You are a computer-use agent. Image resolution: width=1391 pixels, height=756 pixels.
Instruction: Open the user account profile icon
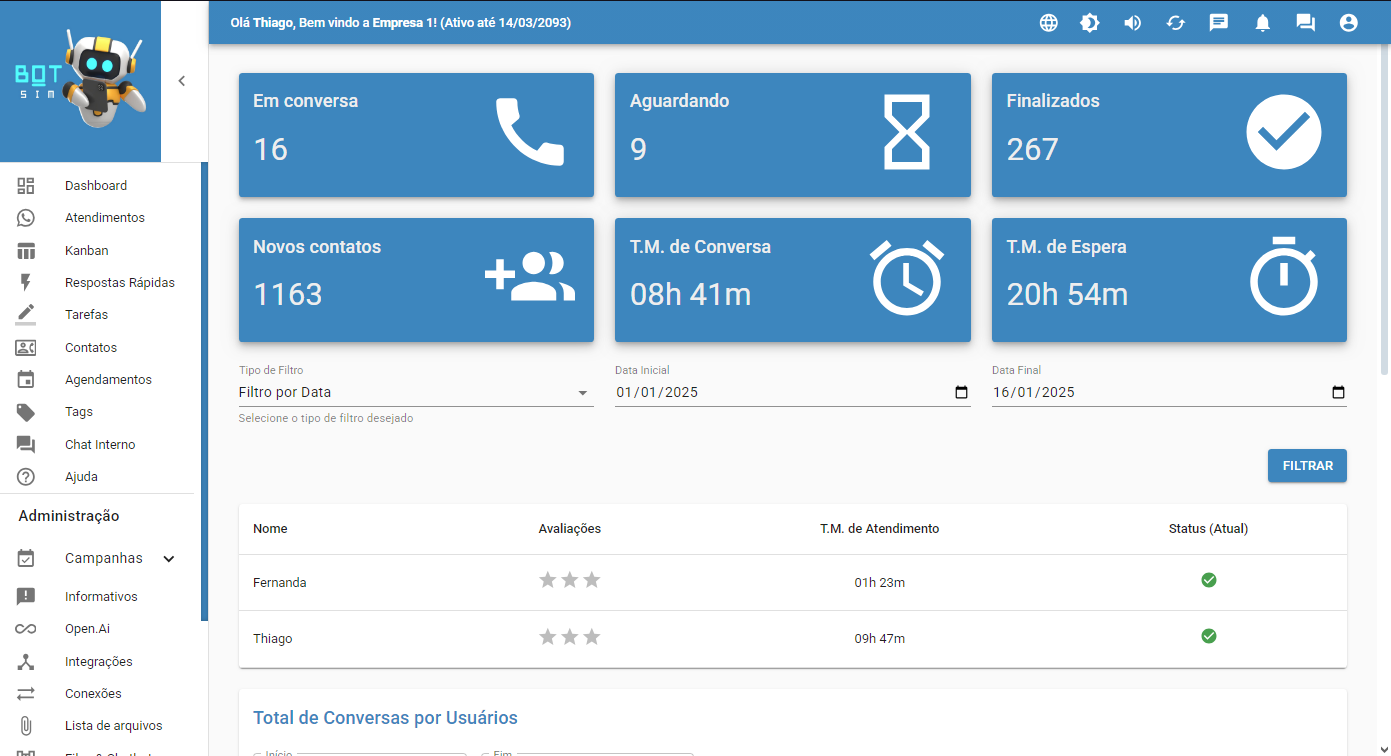1348,22
